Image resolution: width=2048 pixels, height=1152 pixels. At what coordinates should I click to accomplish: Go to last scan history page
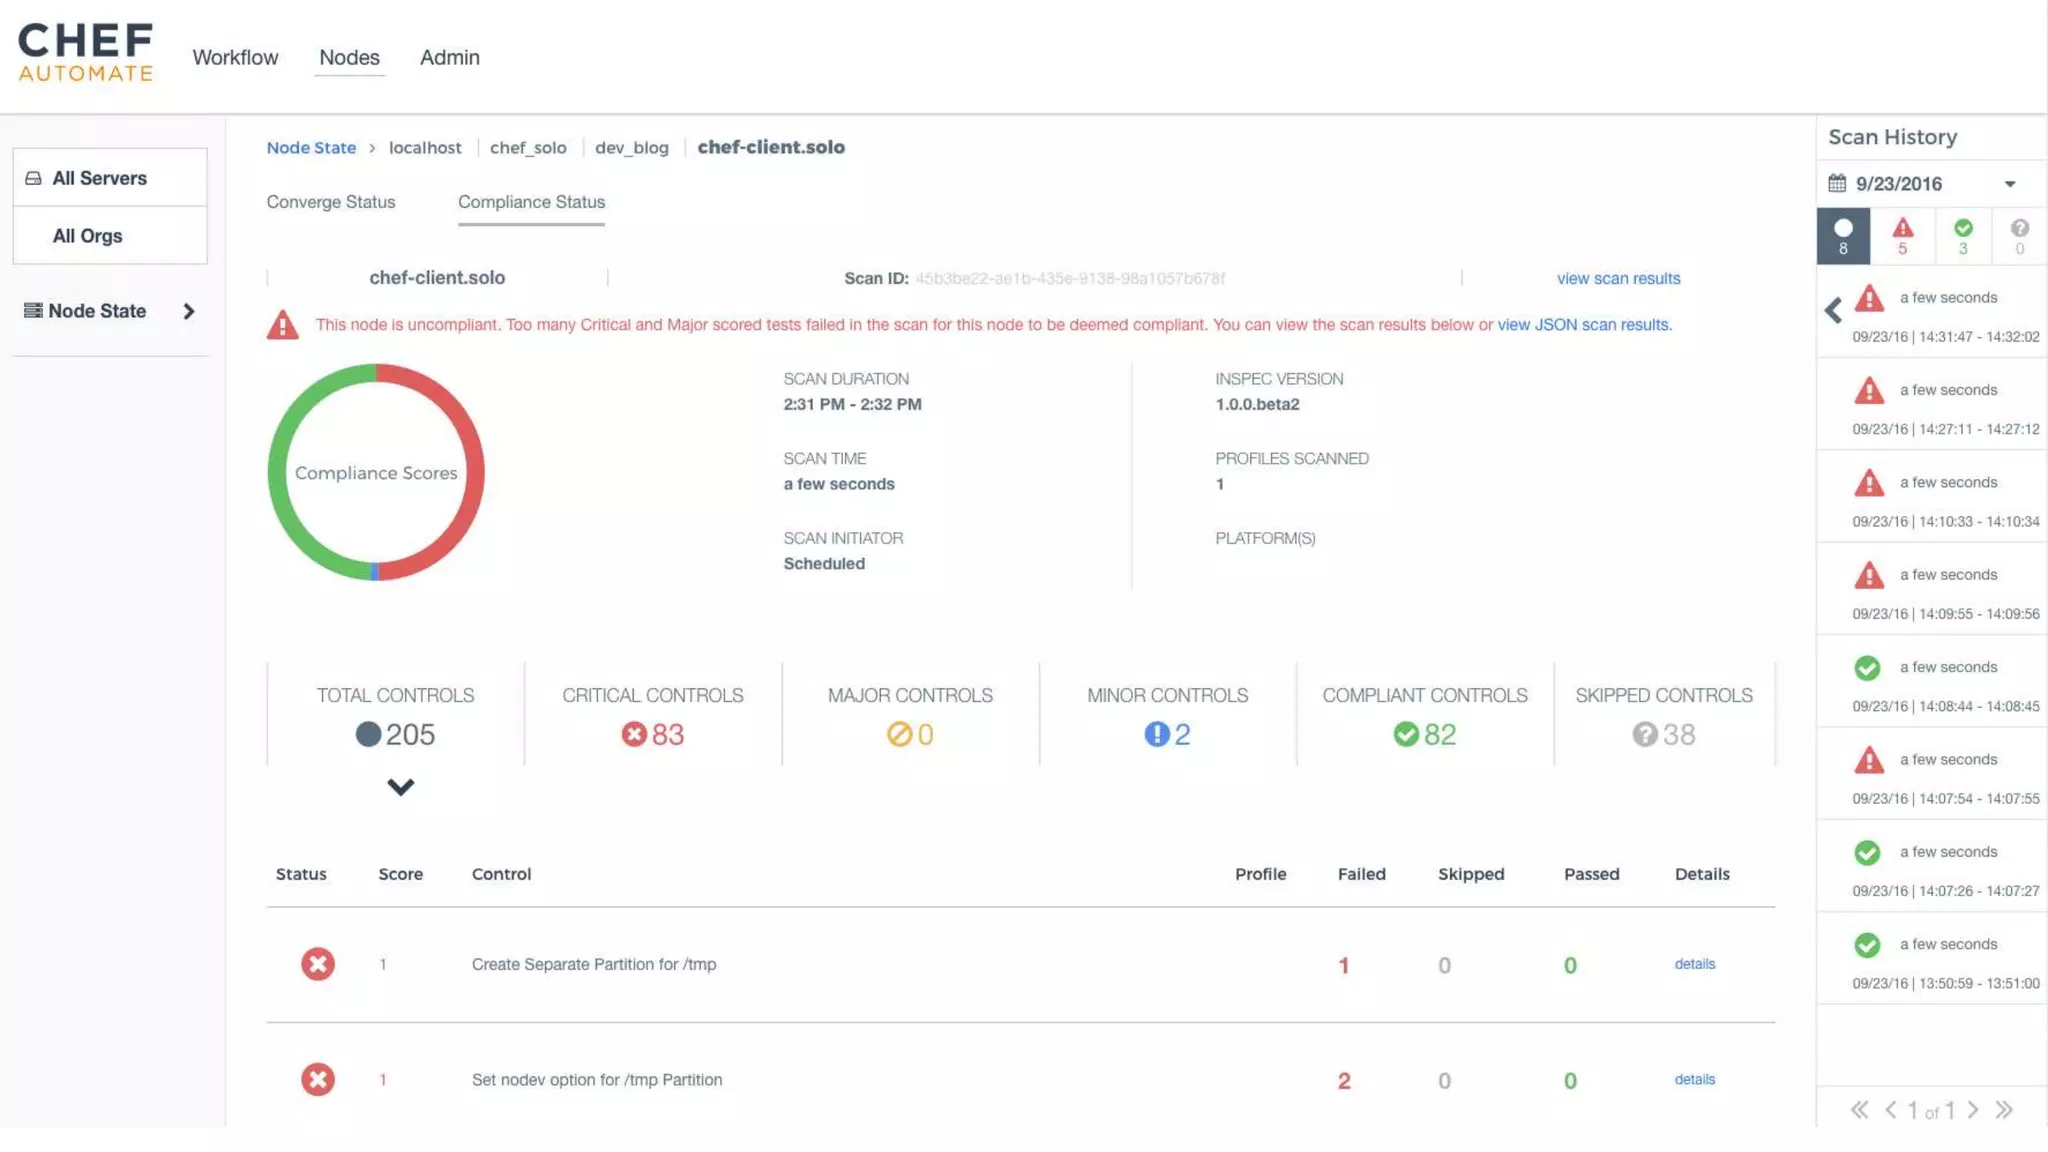tap(2004, 1110)
